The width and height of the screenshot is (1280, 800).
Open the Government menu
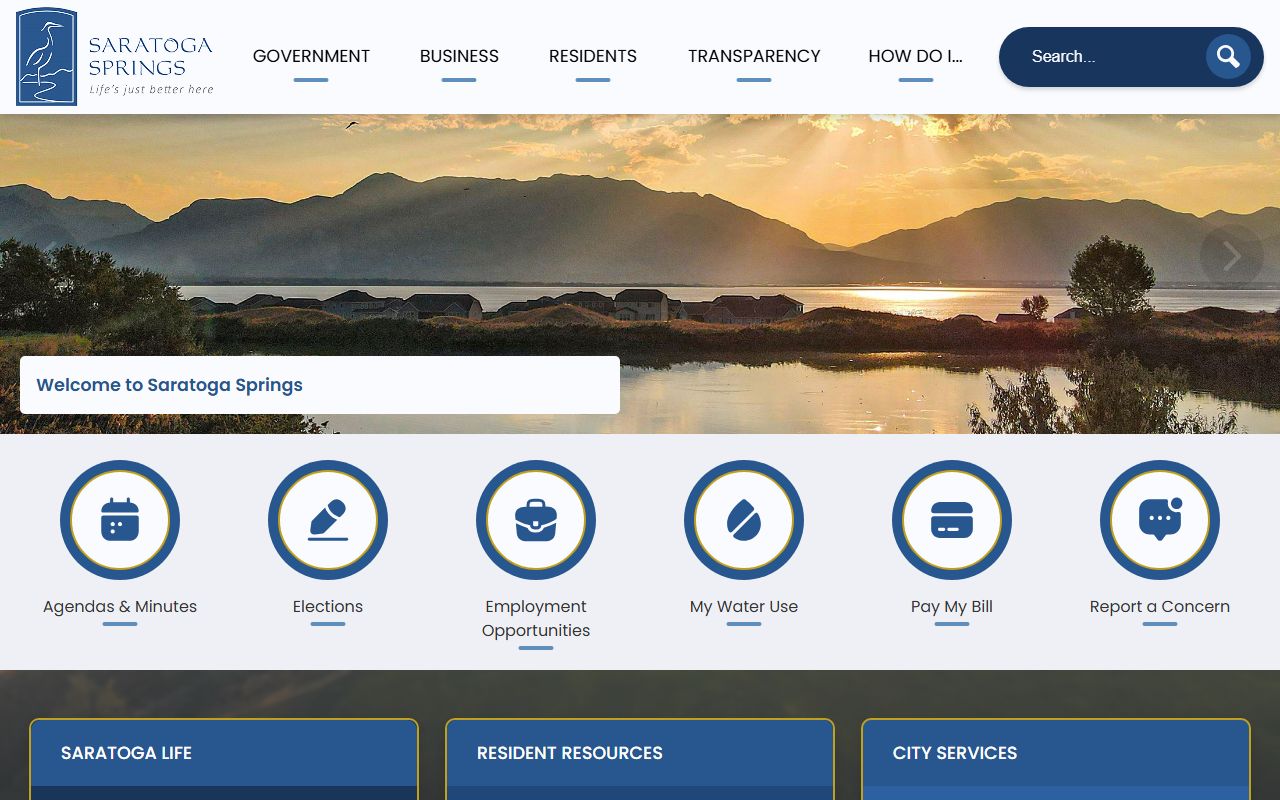[x=311, y=57]
